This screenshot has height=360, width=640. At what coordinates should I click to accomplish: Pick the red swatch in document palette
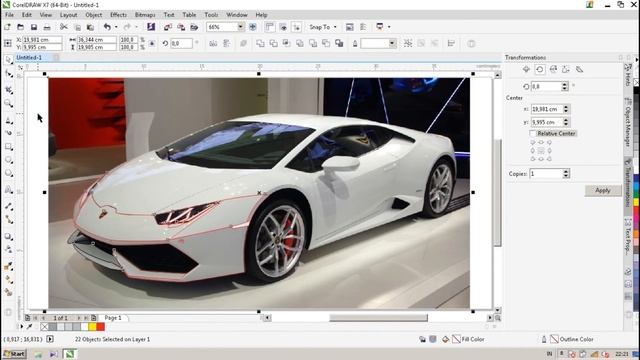tap(100, 327)
